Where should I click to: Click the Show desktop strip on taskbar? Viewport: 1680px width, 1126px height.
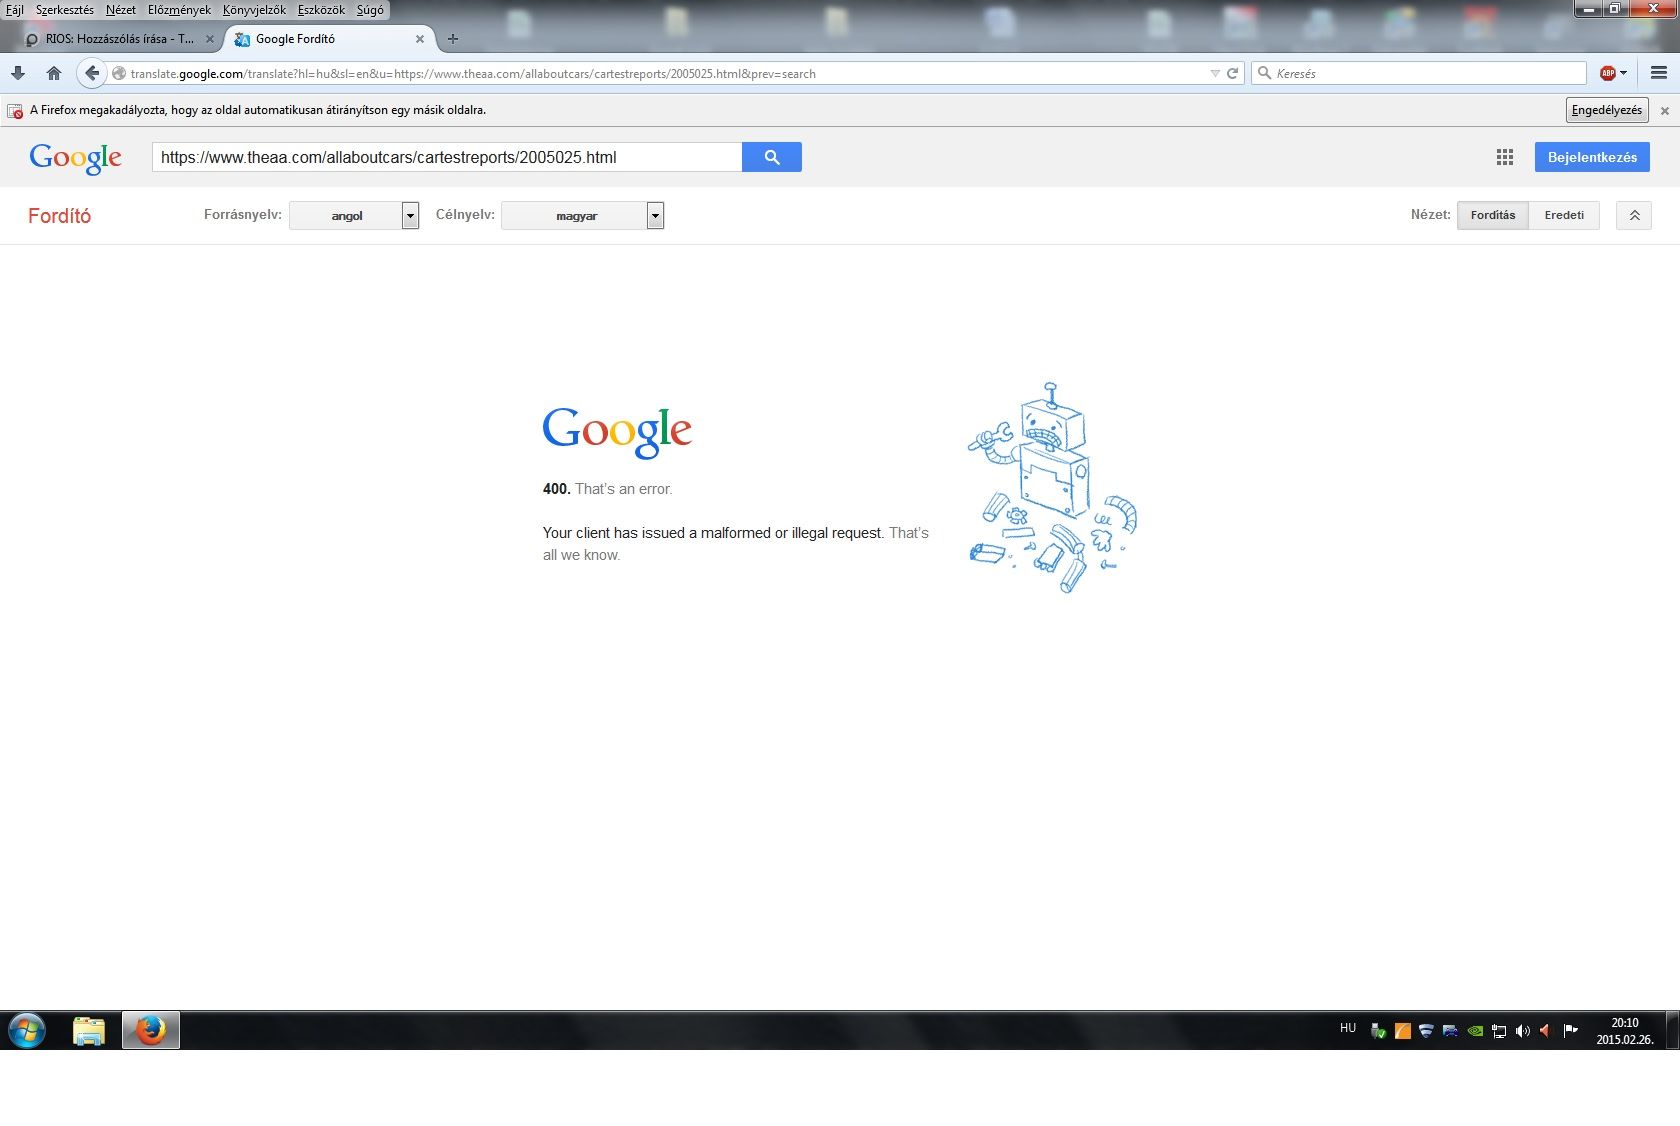[x=1673, y=1030]
